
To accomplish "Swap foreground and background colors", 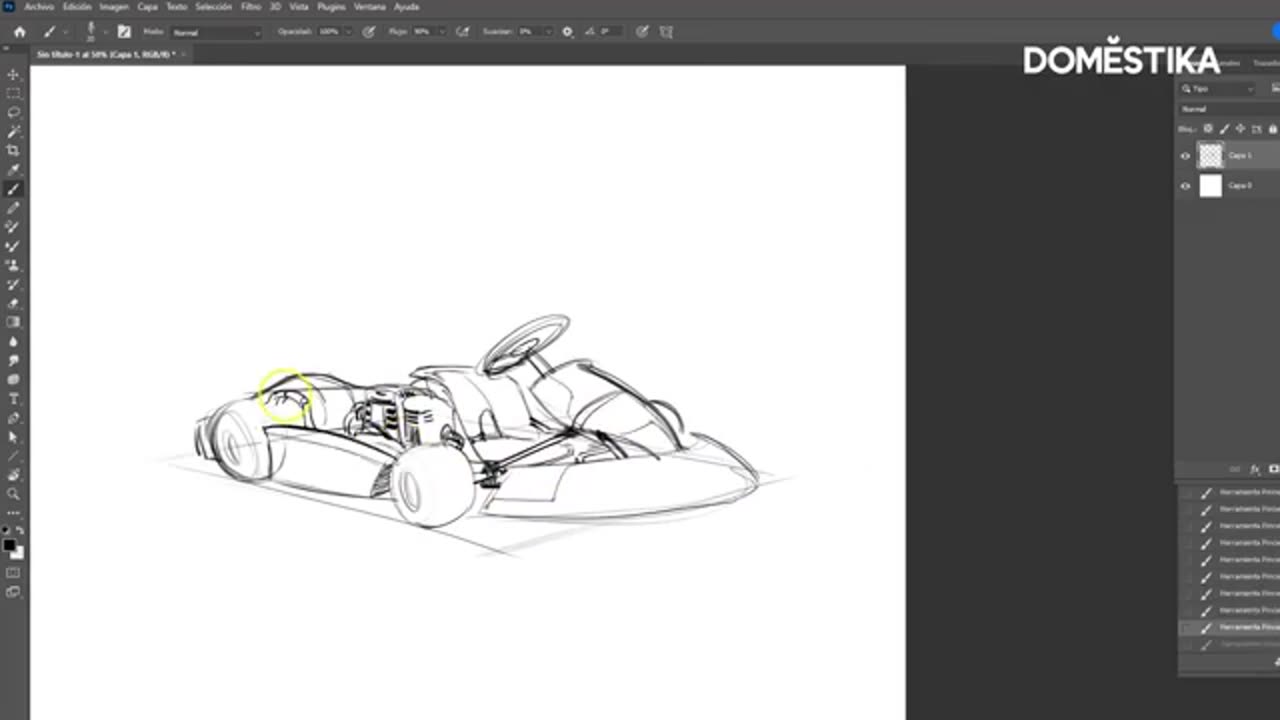I will [x=19, y=530].
